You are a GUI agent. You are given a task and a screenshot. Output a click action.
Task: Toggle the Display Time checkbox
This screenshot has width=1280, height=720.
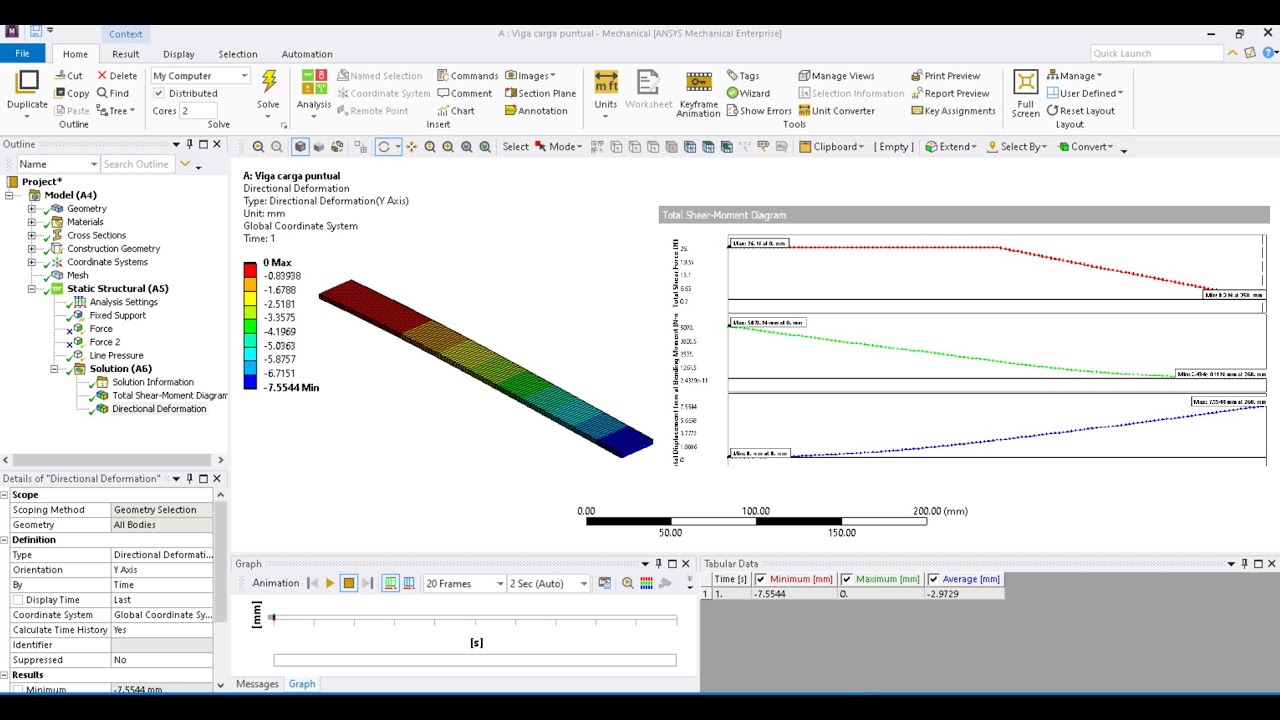point(17,600)
